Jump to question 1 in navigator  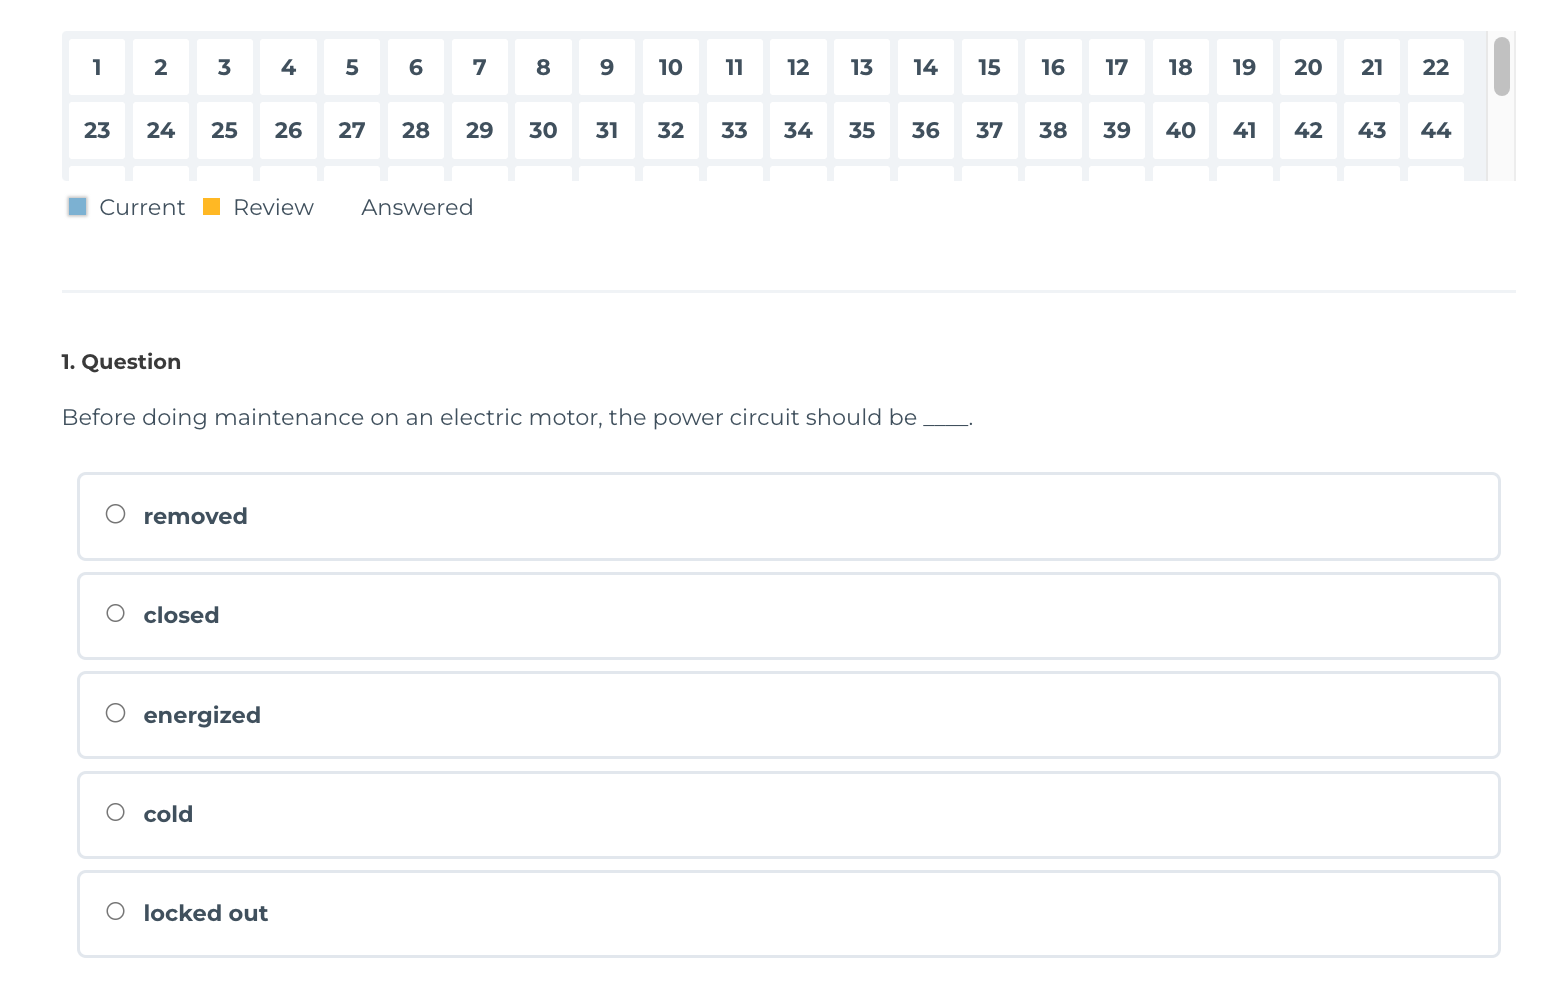click(x=97, y=67)
